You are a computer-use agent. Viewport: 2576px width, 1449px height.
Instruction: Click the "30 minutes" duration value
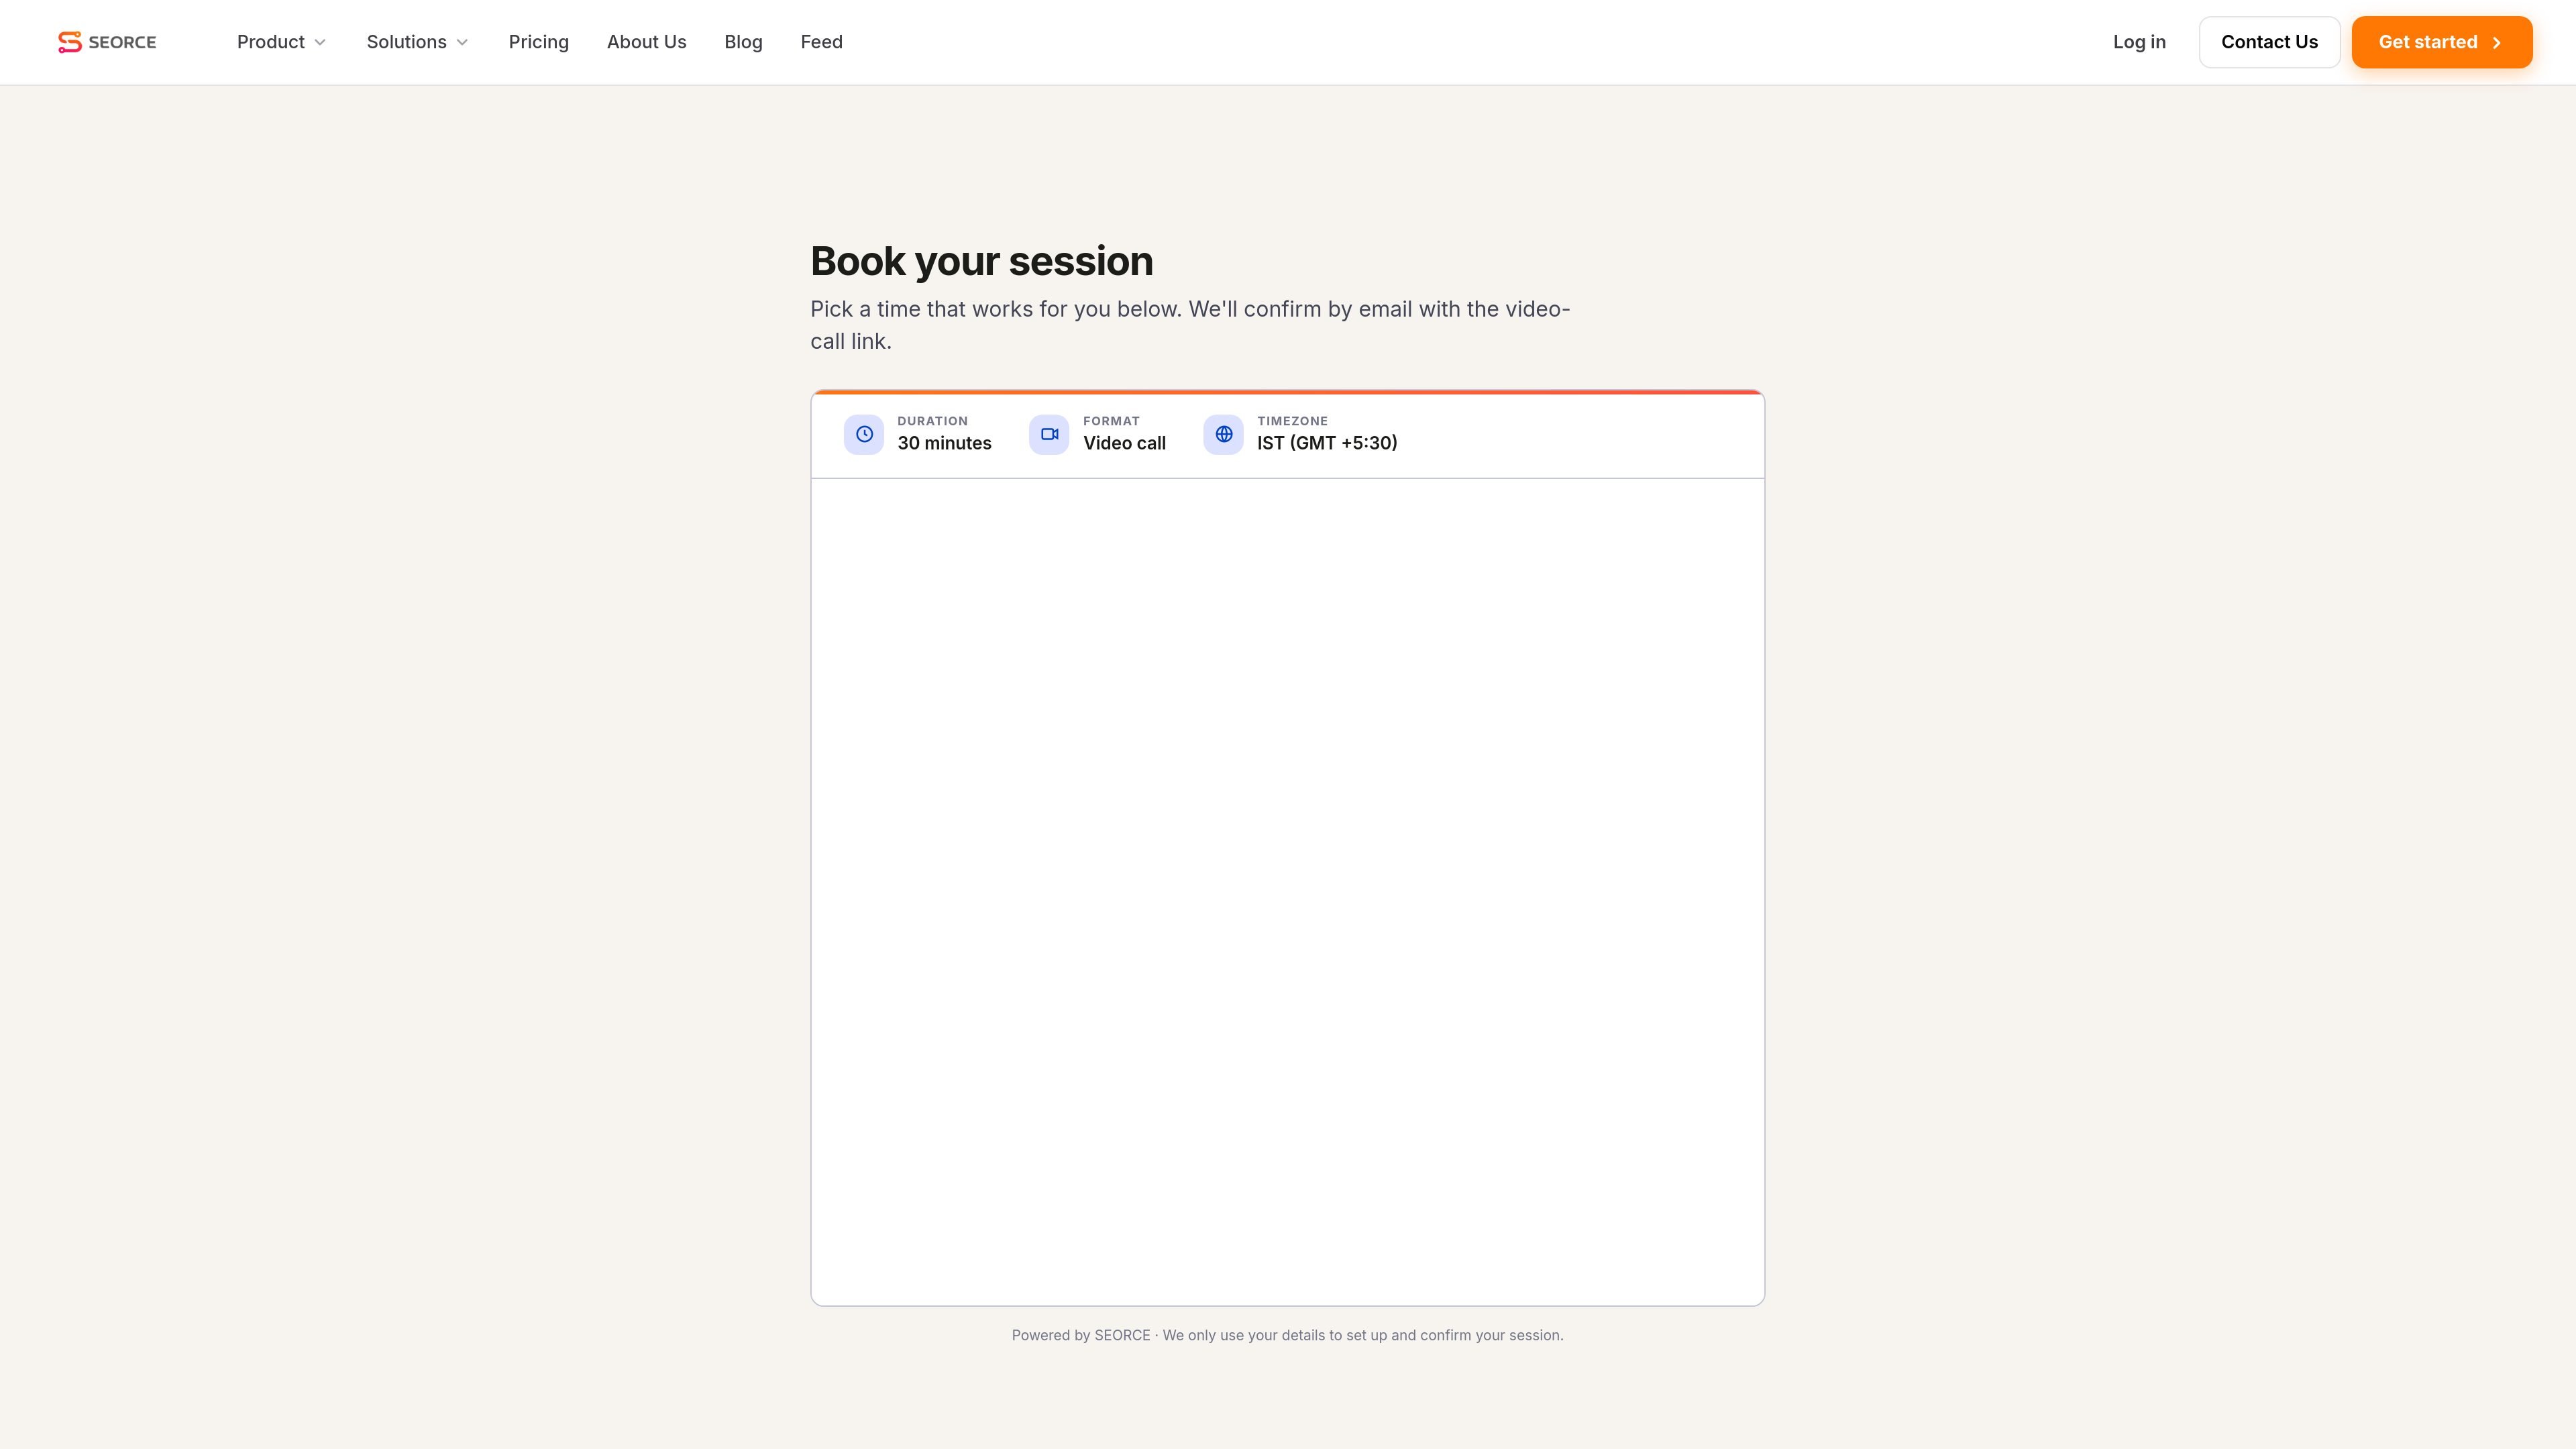point(944,443)
